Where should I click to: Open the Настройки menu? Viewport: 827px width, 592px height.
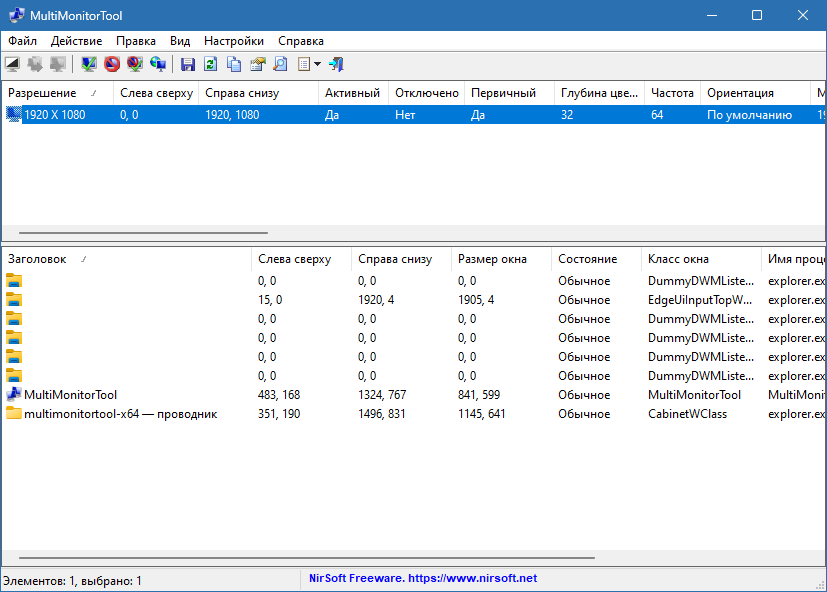234,41
